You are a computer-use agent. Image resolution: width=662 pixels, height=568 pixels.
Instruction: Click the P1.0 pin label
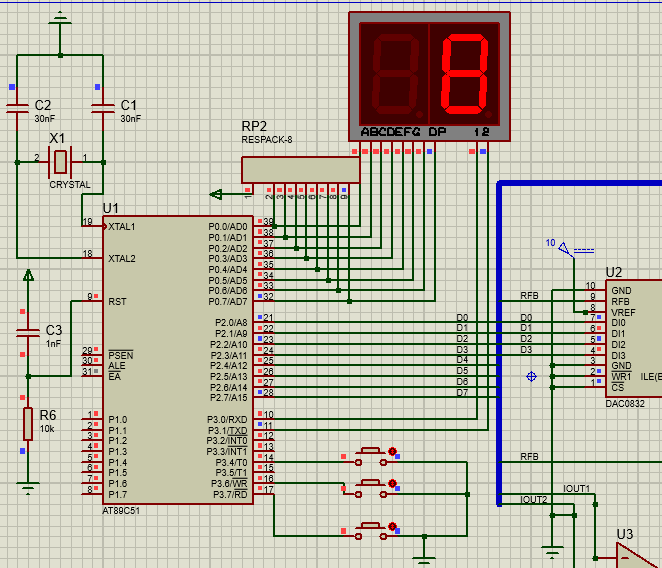tap(117, 419)
